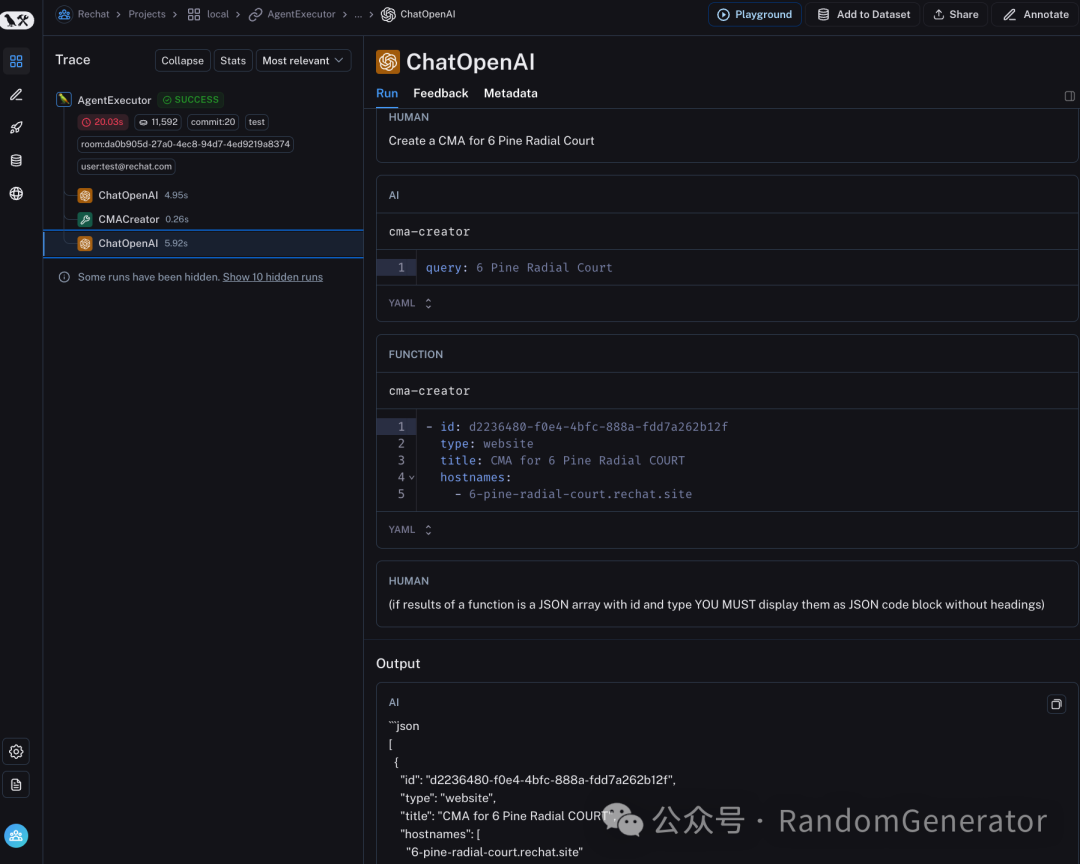
Task: Switch to the Run tab
Action: tap(387, 93)
